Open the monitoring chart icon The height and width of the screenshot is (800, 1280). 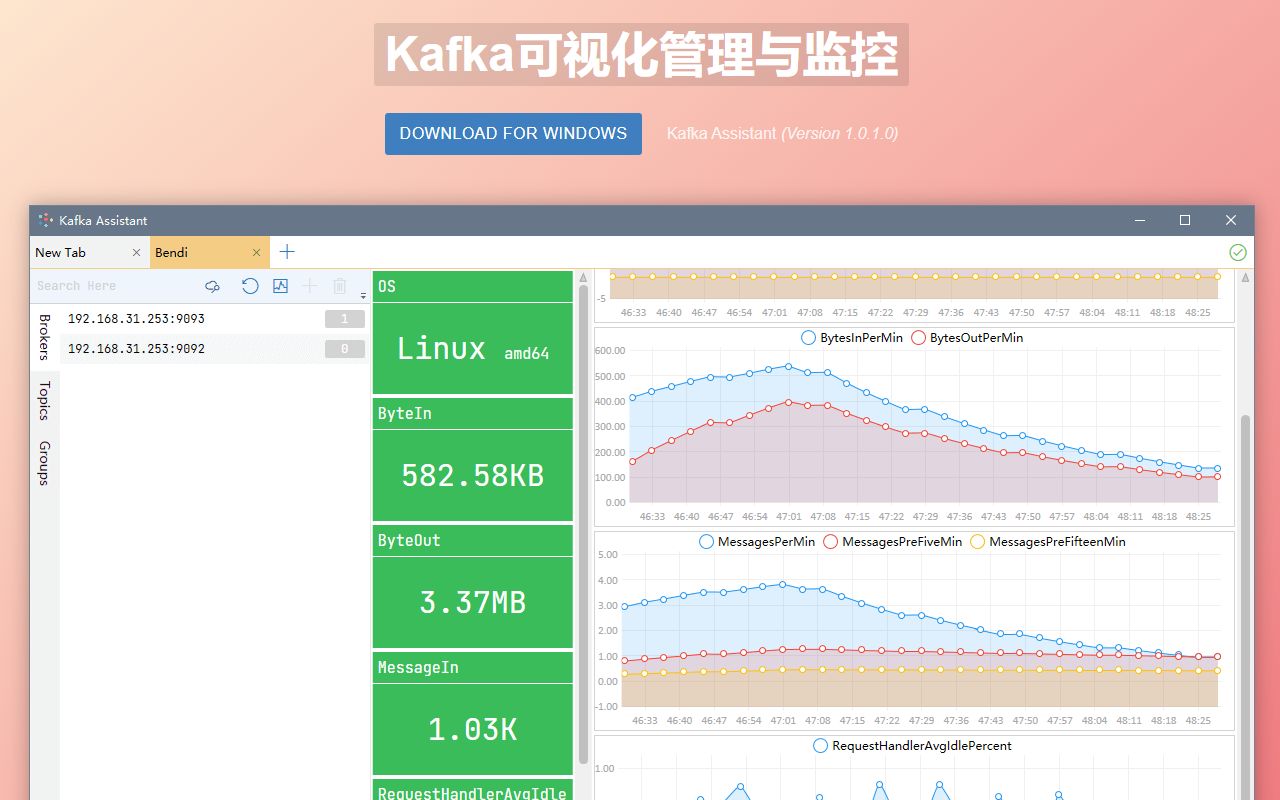coord(280,286)
